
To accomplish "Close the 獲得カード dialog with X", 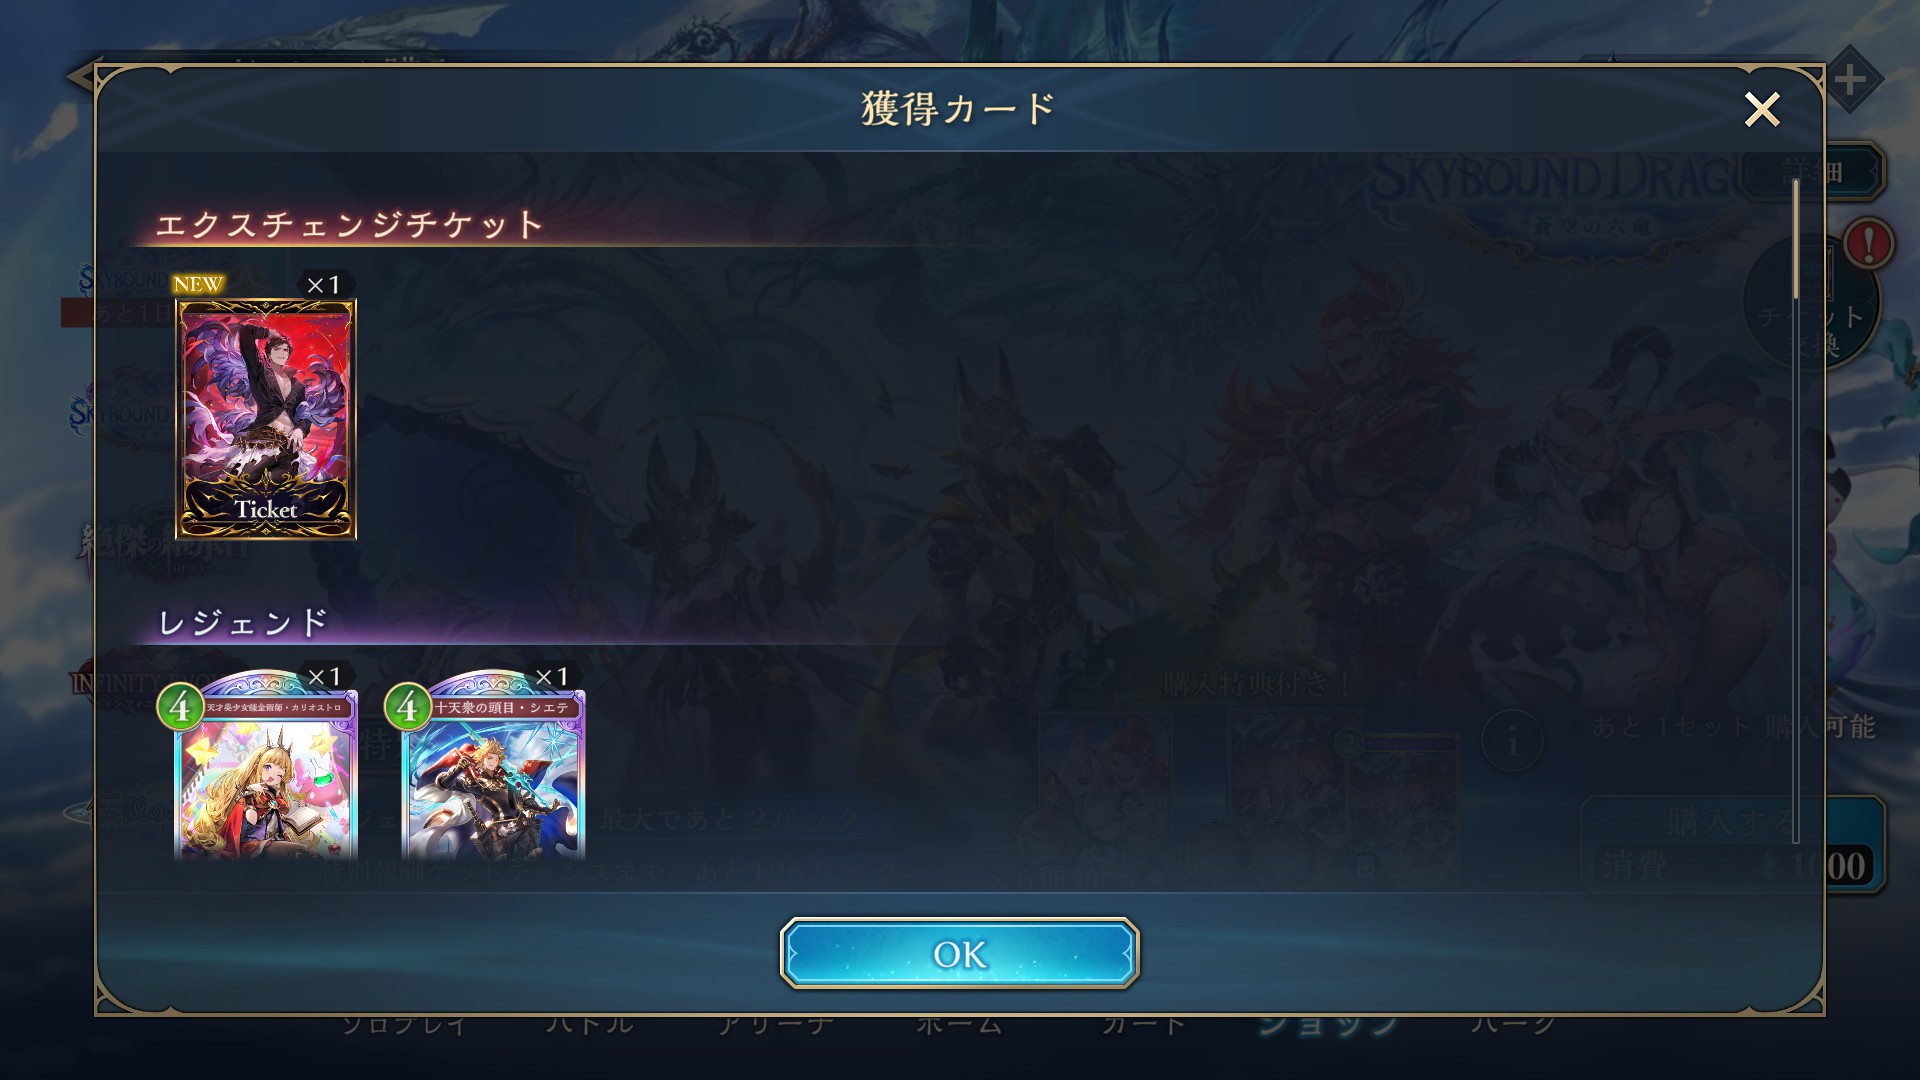I will pos(1761,109).
